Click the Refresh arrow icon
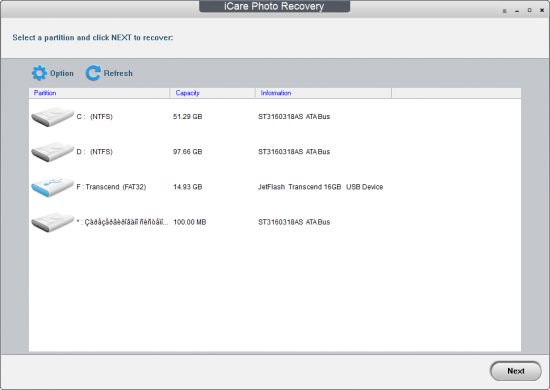Screen dimensions: 550x390 [93, 73]
